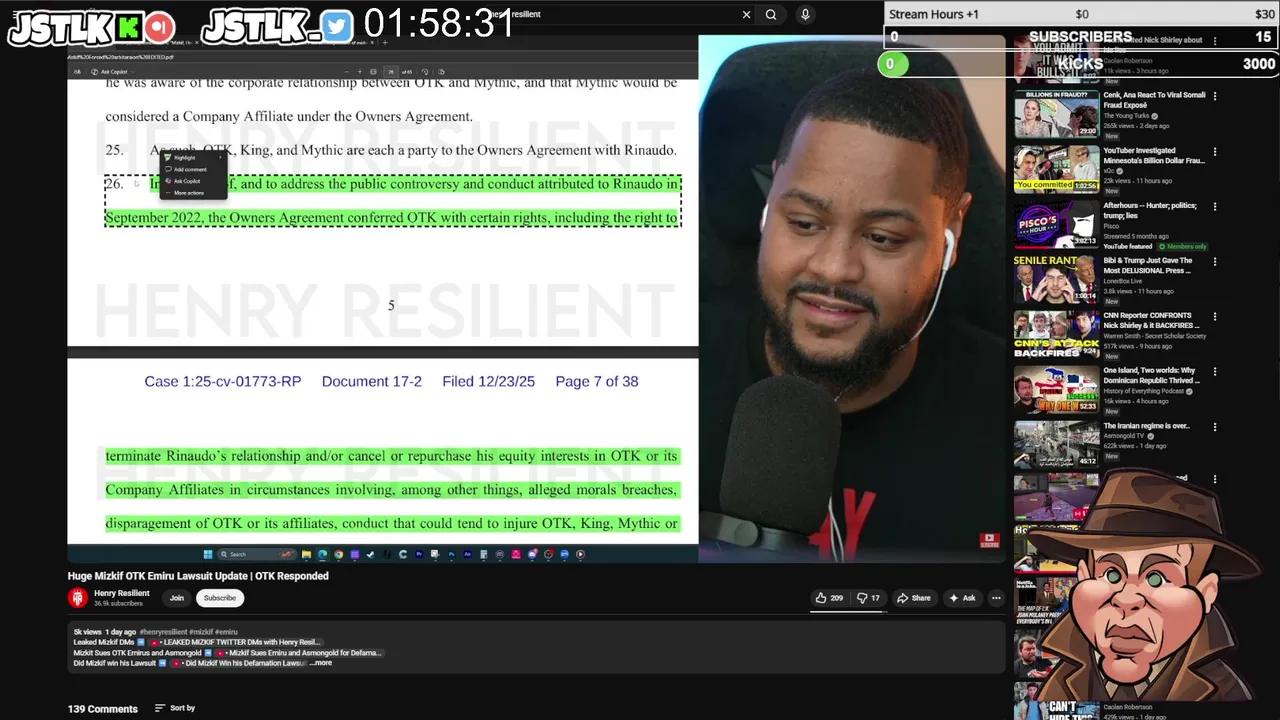Open xQc Minnesota fraud video thumbnail
1280x720 pixels.
(x=1056, y=169)
